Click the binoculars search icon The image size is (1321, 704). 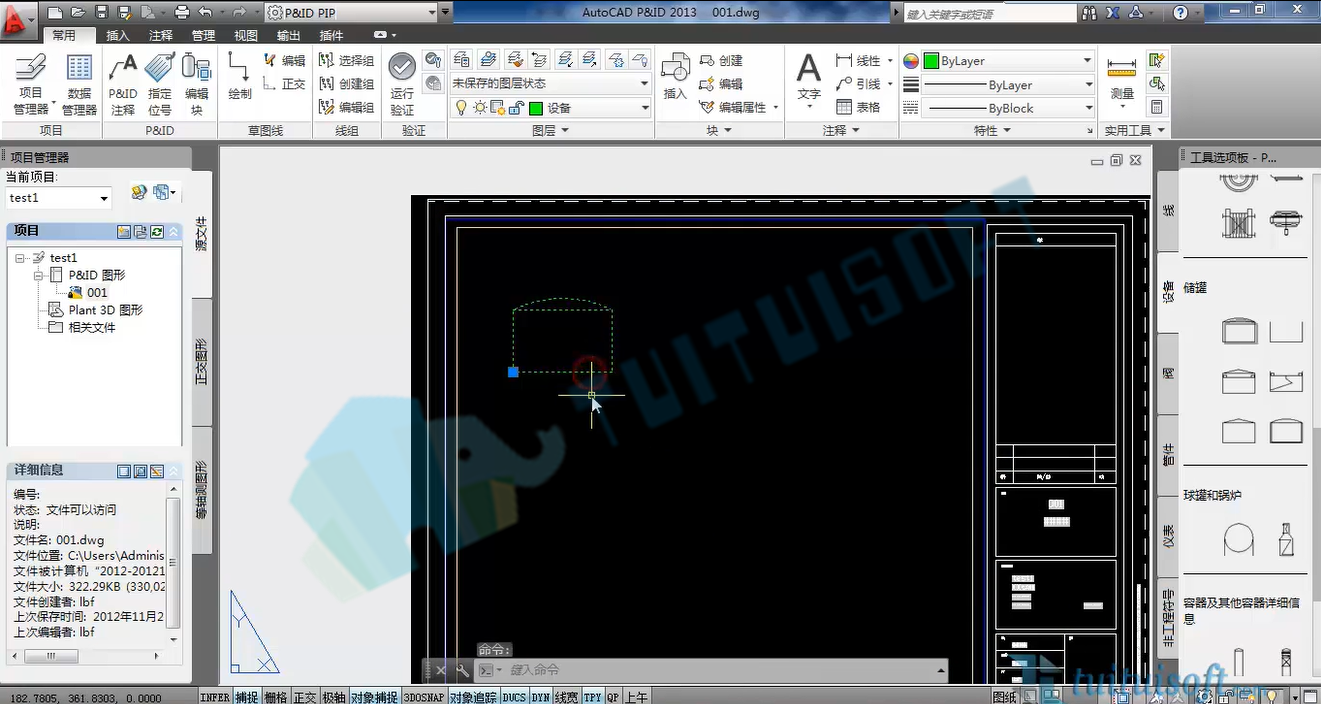coord(1089,13)
